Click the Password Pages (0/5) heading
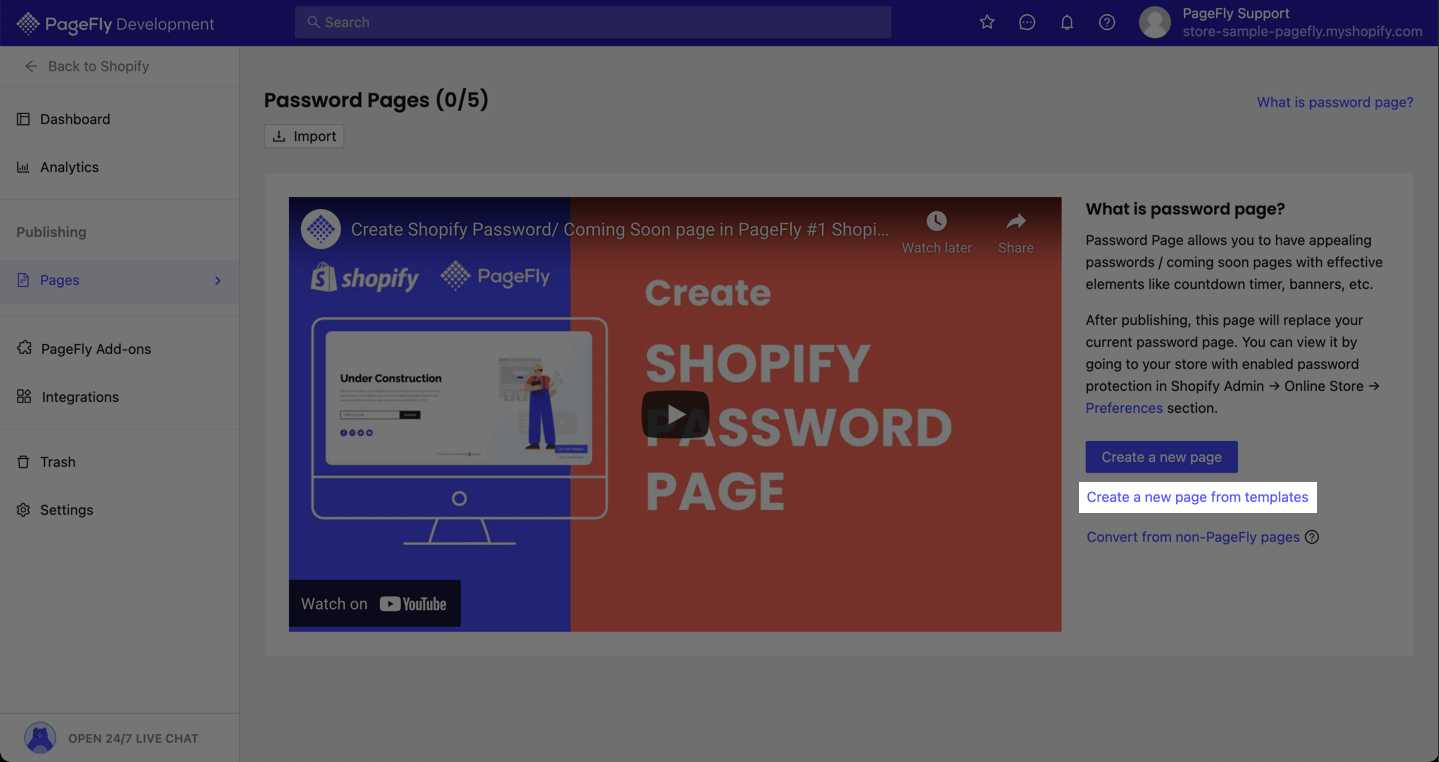 [376, 100]
